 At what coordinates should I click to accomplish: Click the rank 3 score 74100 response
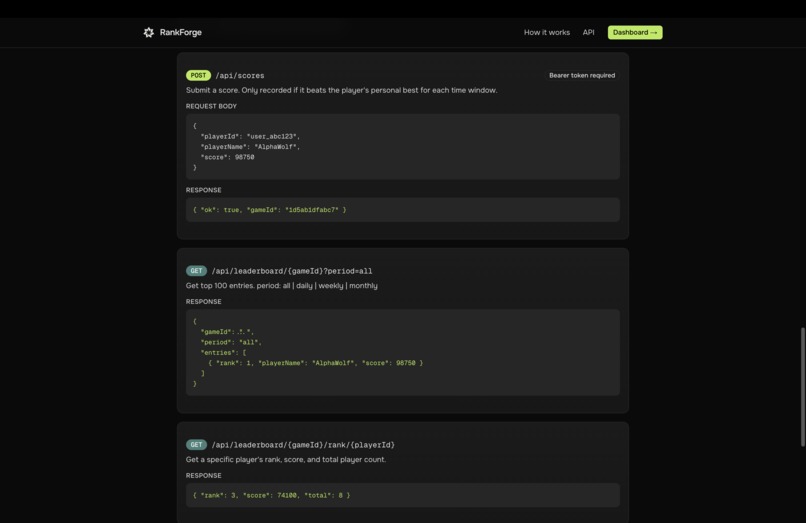click(271, 495)
